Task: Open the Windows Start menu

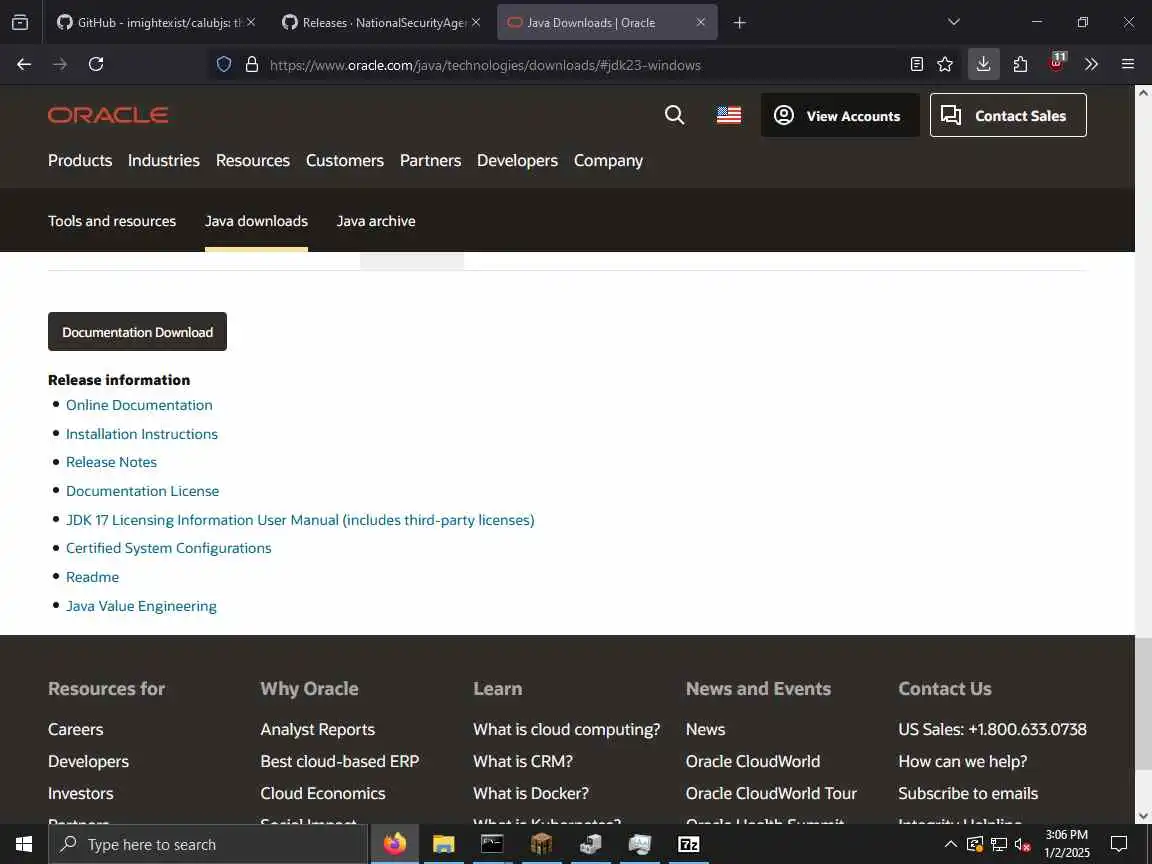Action: [24, 844]
